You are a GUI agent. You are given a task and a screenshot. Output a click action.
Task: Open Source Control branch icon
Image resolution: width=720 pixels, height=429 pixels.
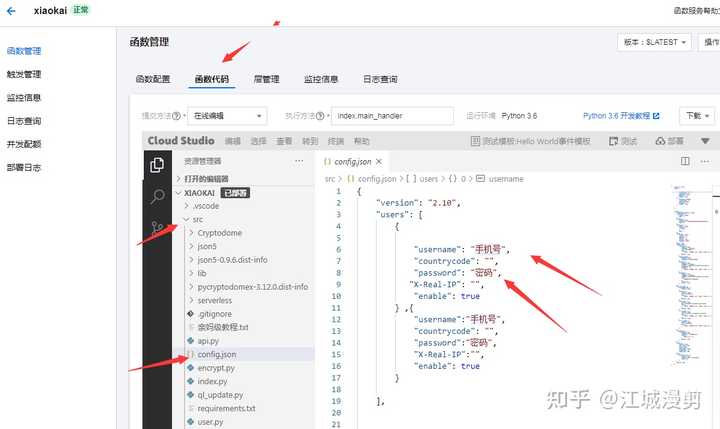click(x=157, y=228)
